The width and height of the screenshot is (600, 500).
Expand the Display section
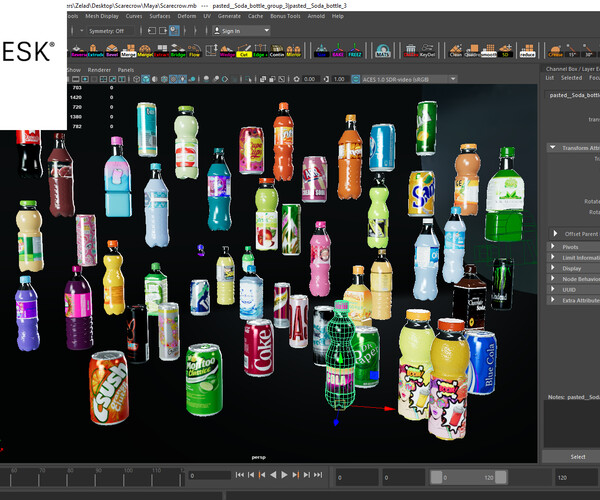coord(553,268)
